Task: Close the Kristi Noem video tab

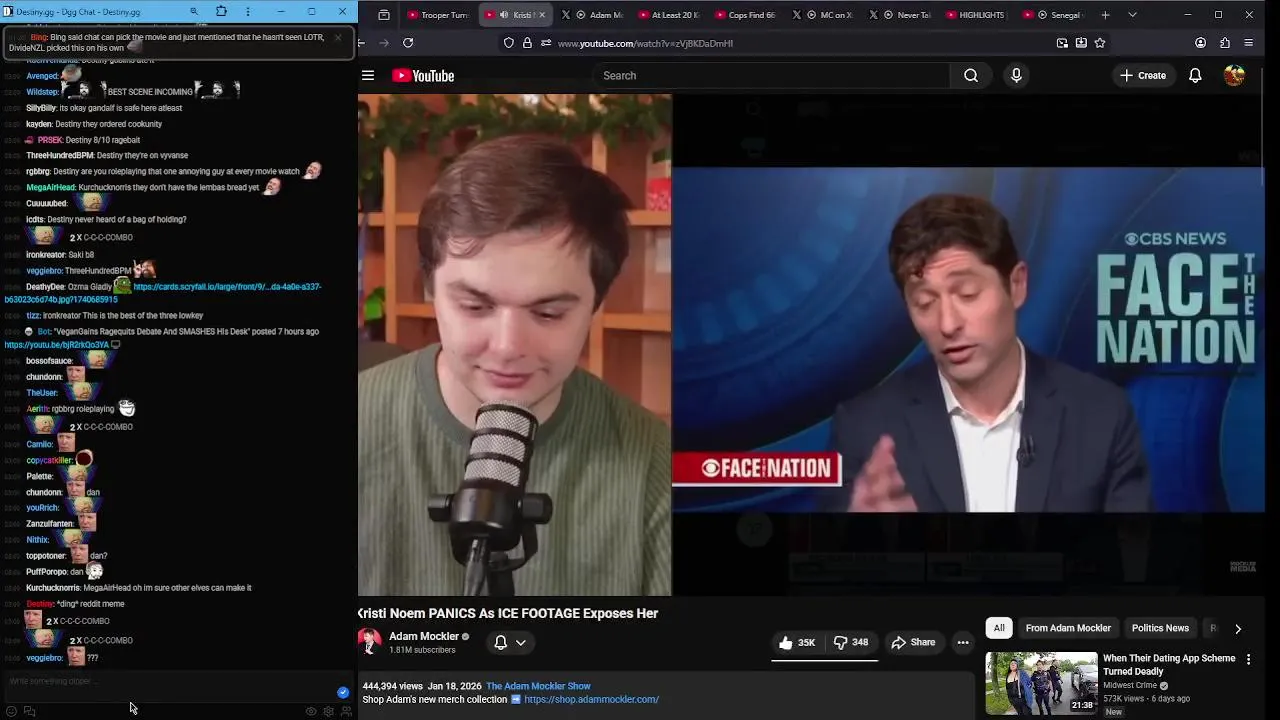Action: pos(542,15)
